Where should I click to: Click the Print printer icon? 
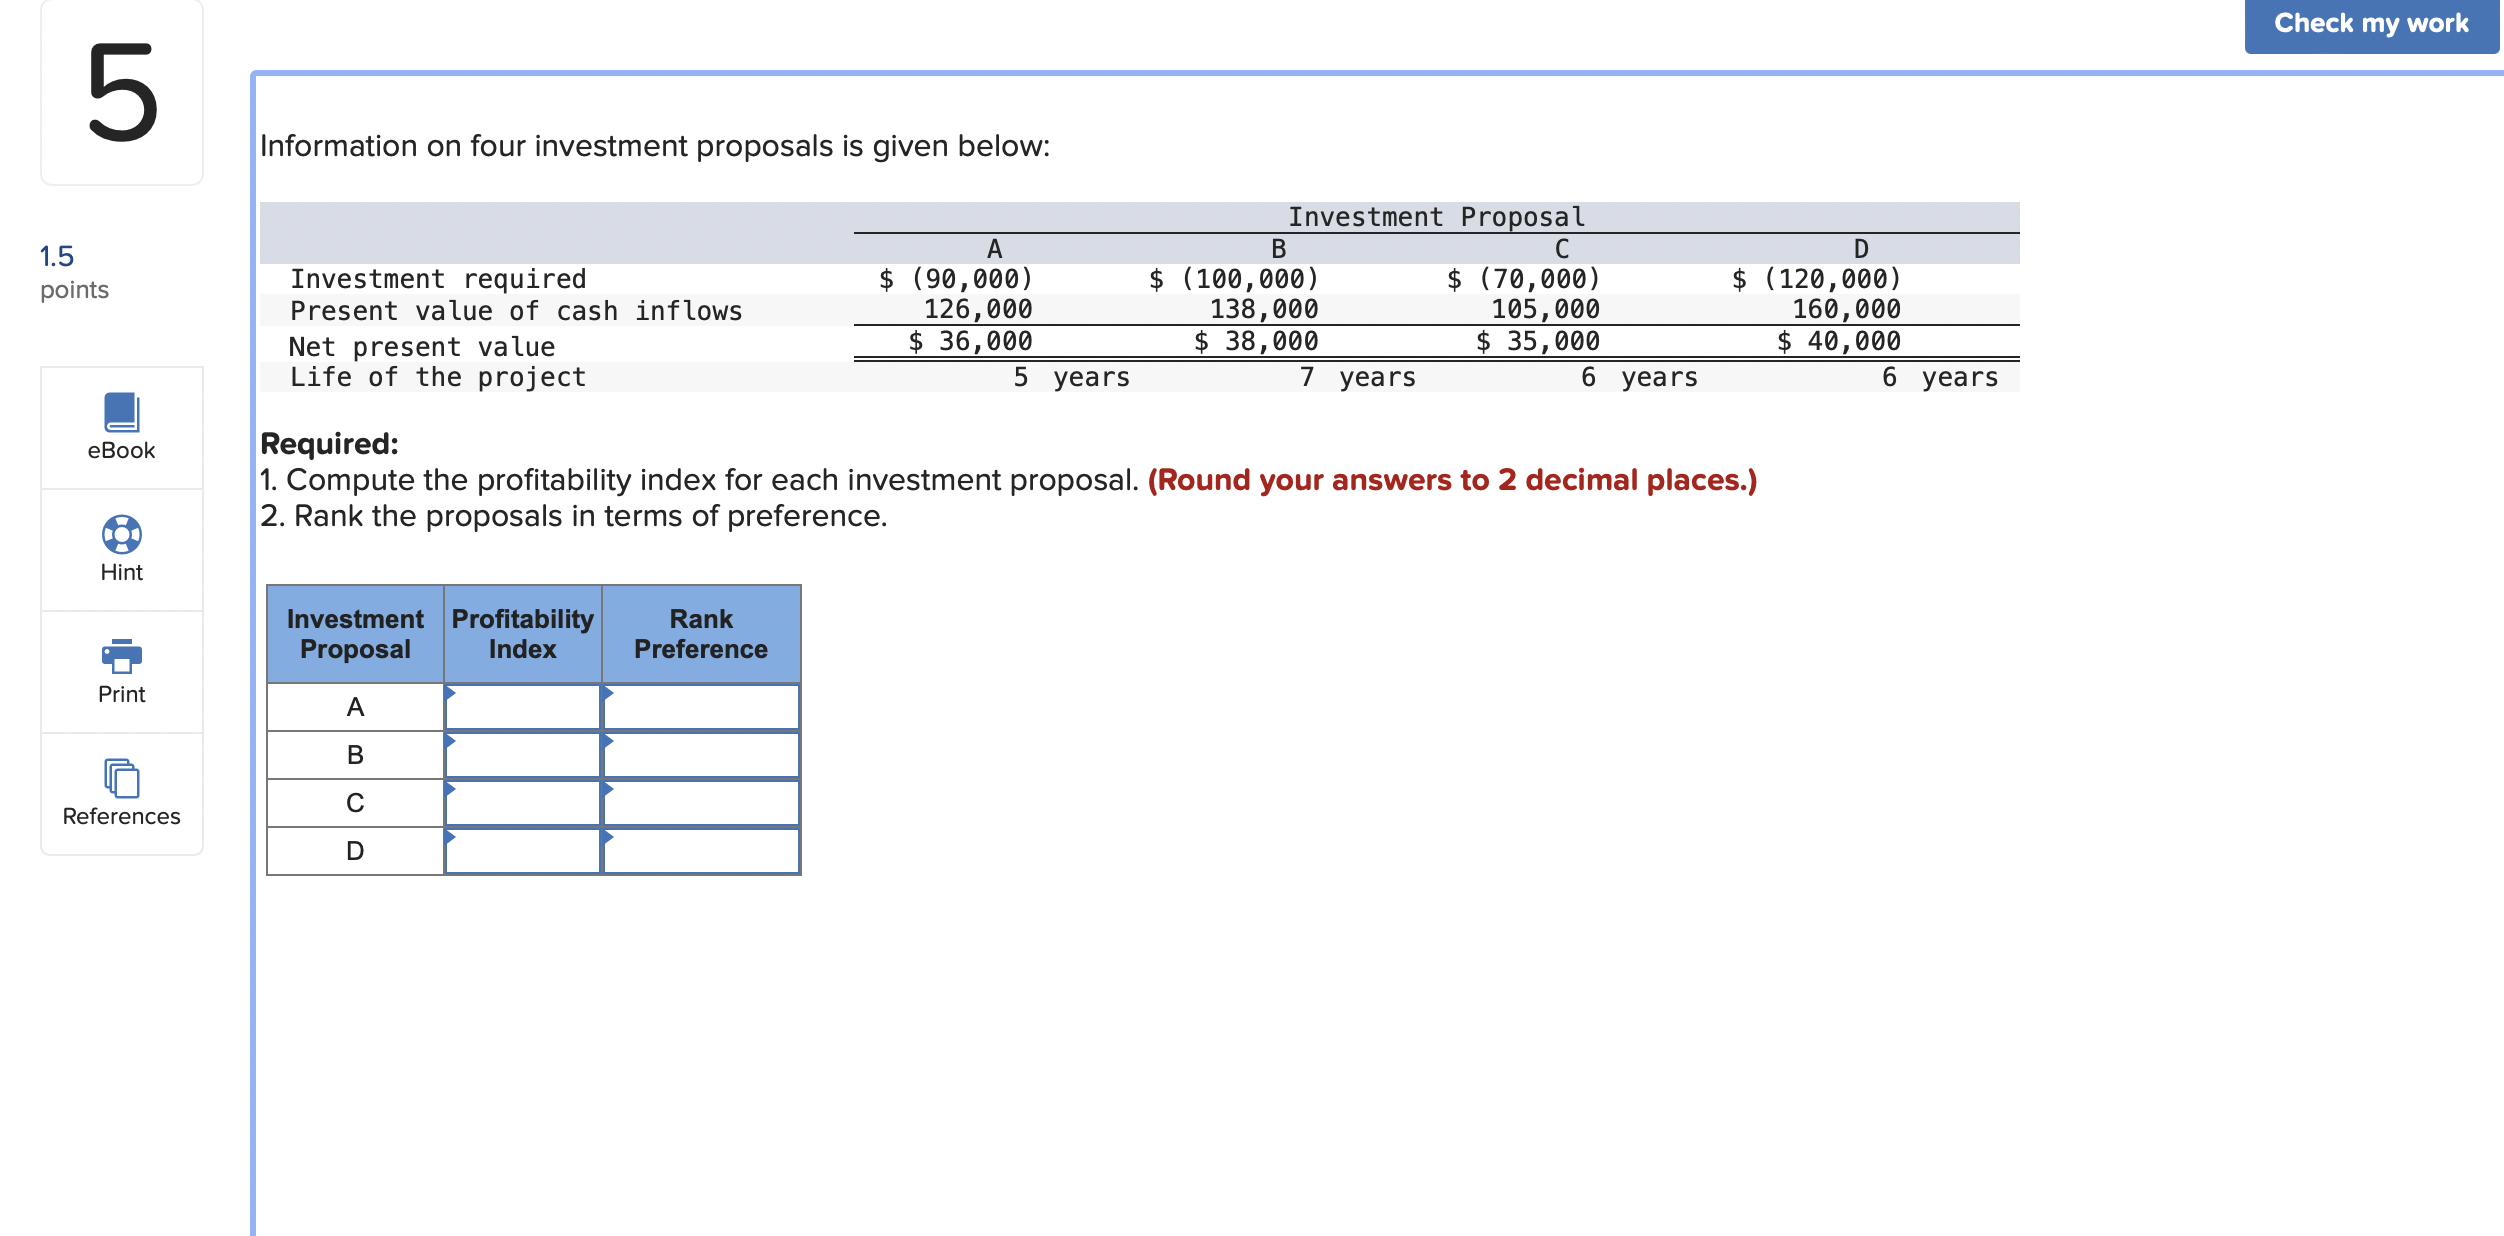(x=121, y=656)
